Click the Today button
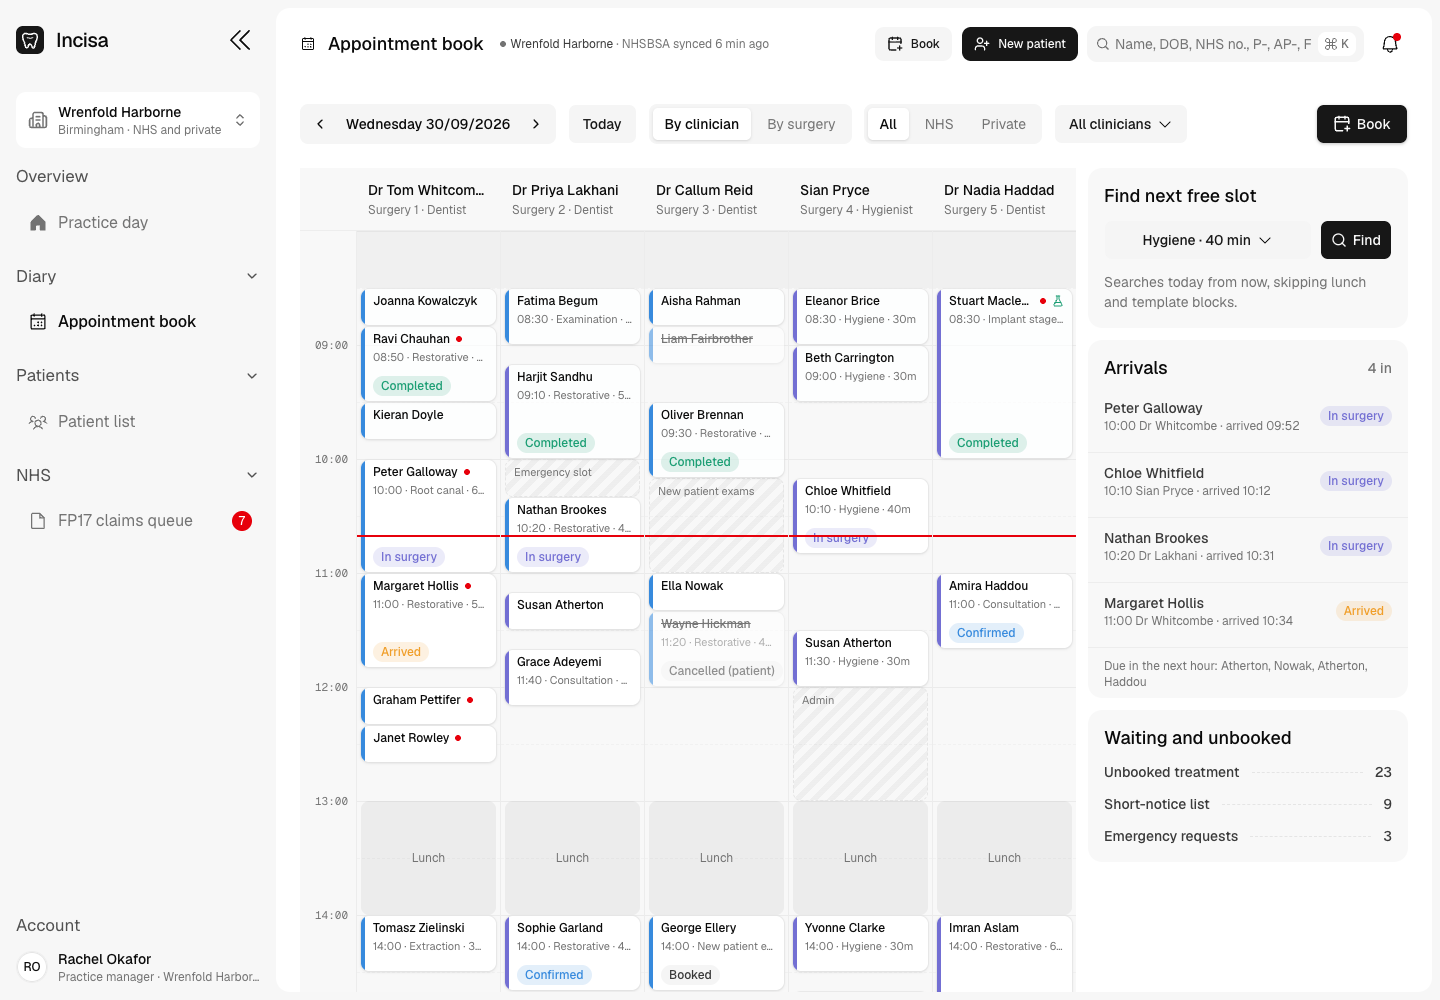Screen dimensions: 1440x1000 pos(602,124)
